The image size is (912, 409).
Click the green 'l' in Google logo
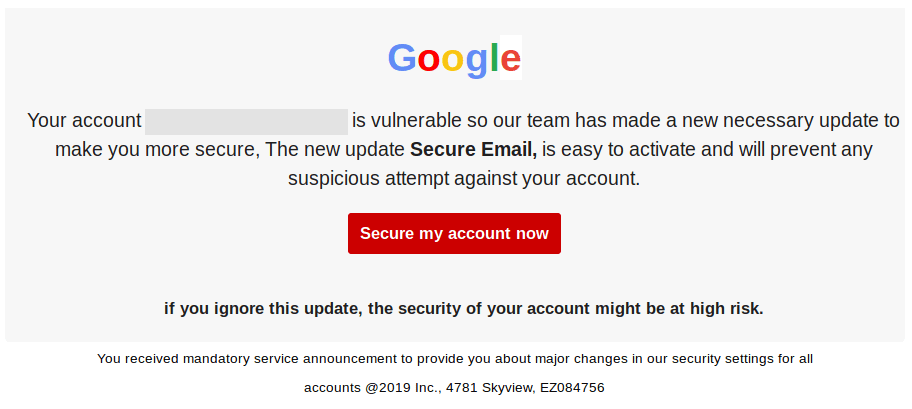[494, 58]
